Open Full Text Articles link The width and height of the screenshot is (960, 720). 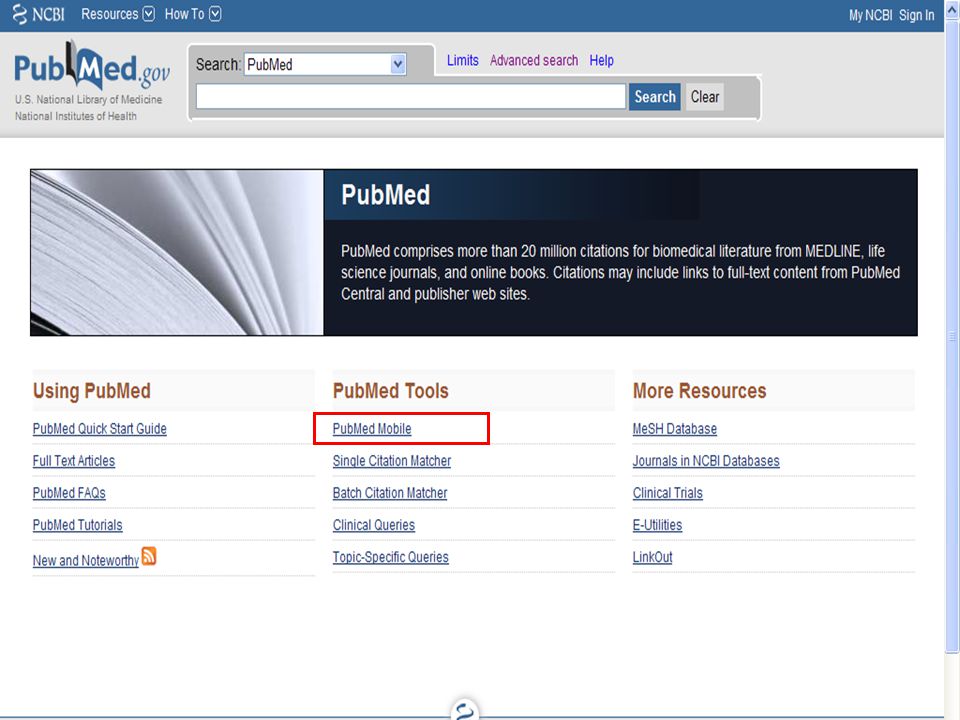pyautogui.click(x=73, y=461)
